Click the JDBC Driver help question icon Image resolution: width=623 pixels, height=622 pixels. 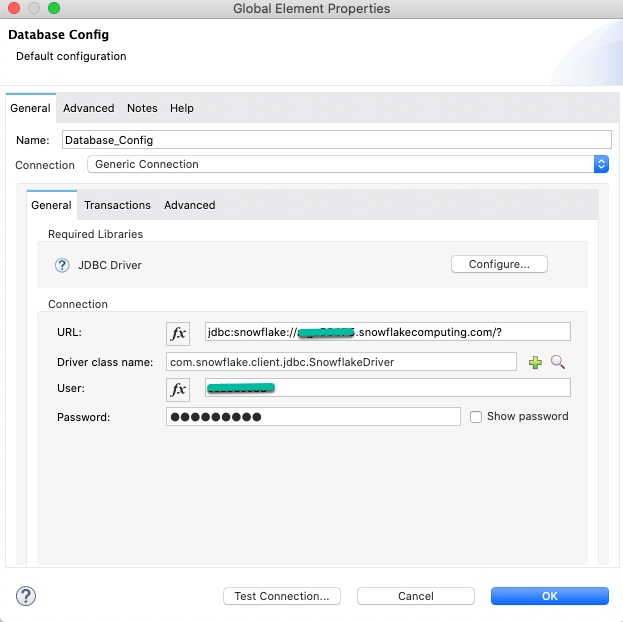[62, 265]
